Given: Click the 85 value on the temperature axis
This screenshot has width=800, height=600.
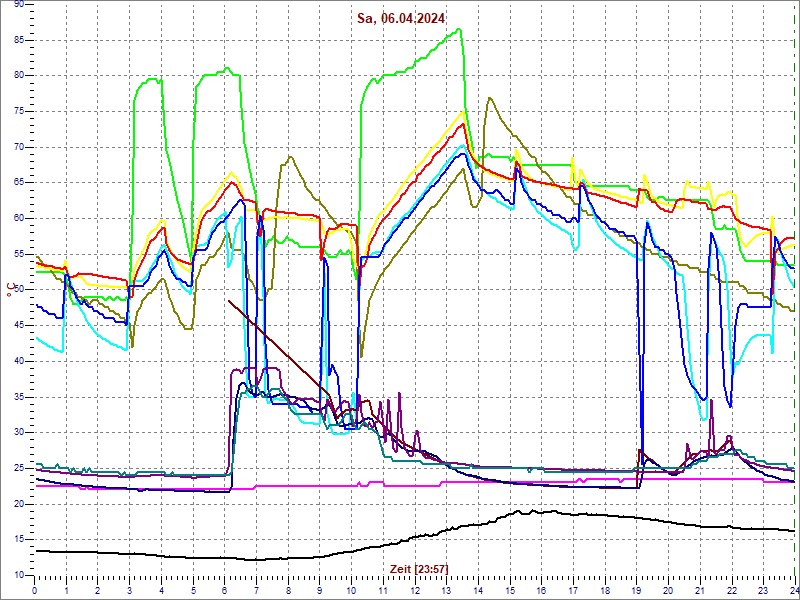Looking at the screenshot, I should tap(19, 40).
